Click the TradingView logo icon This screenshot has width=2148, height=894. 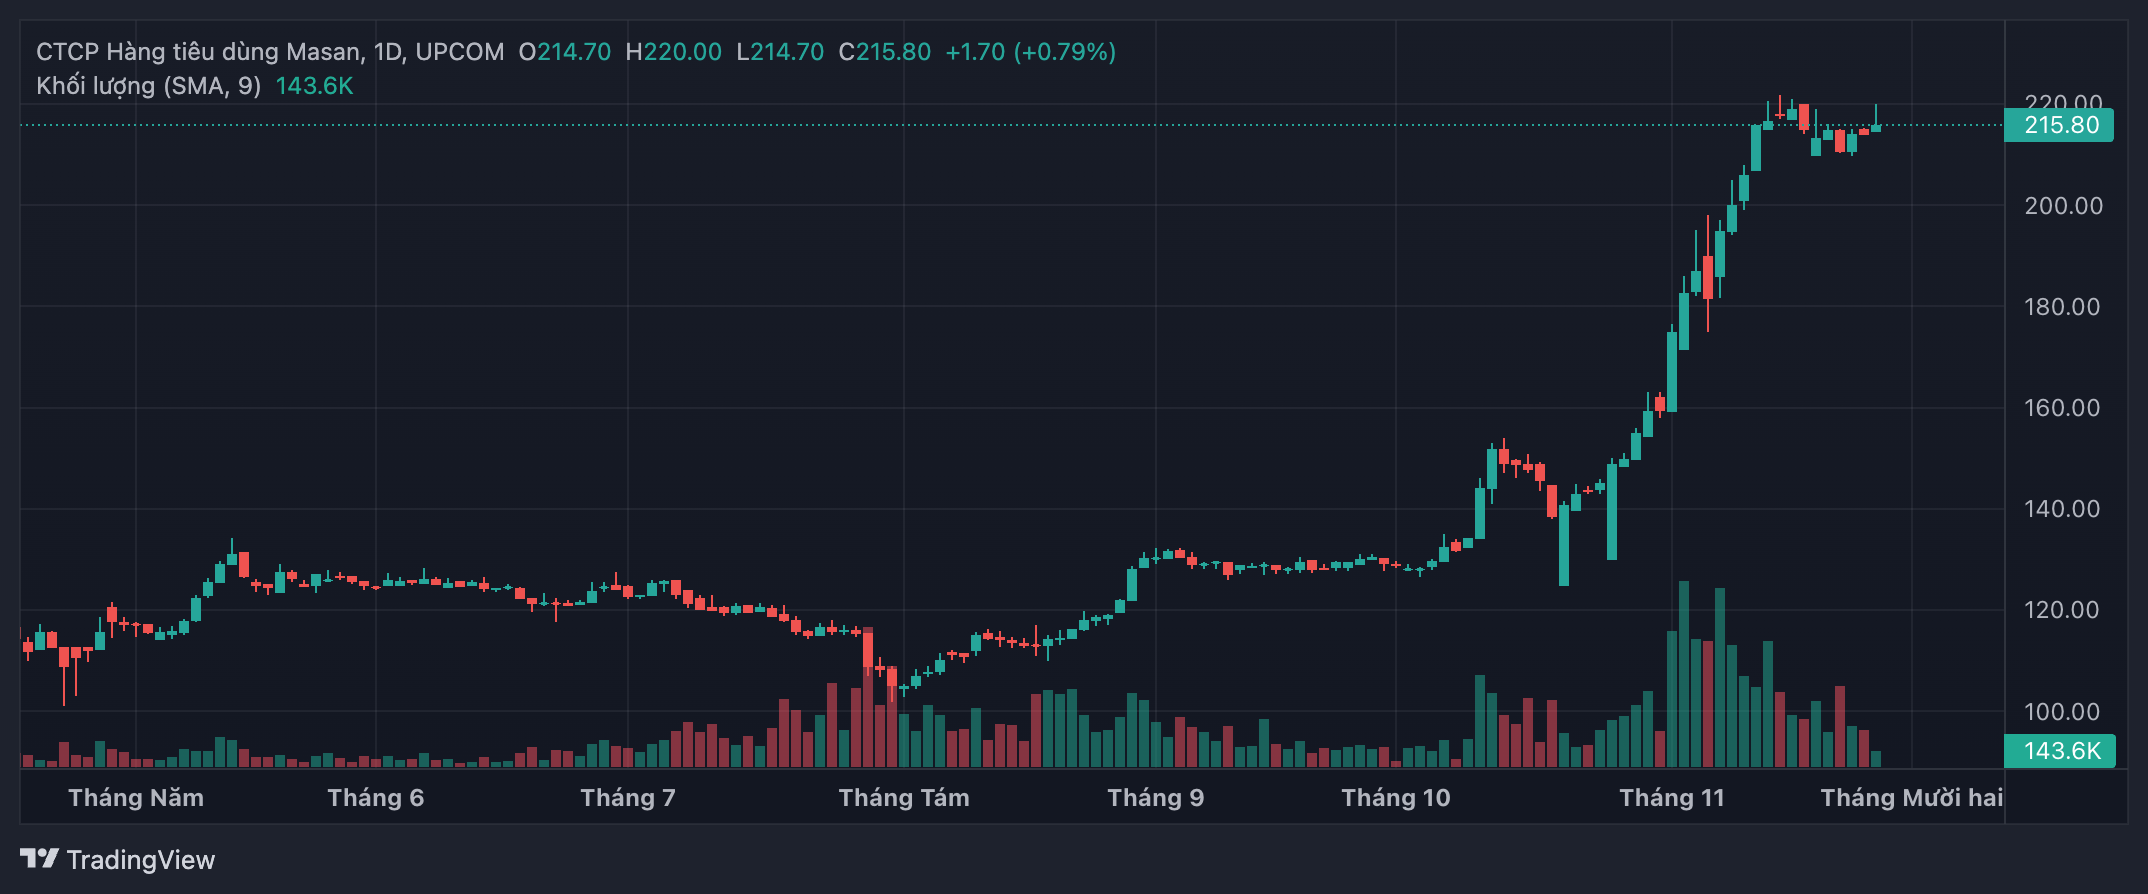(x=39, y=859)
